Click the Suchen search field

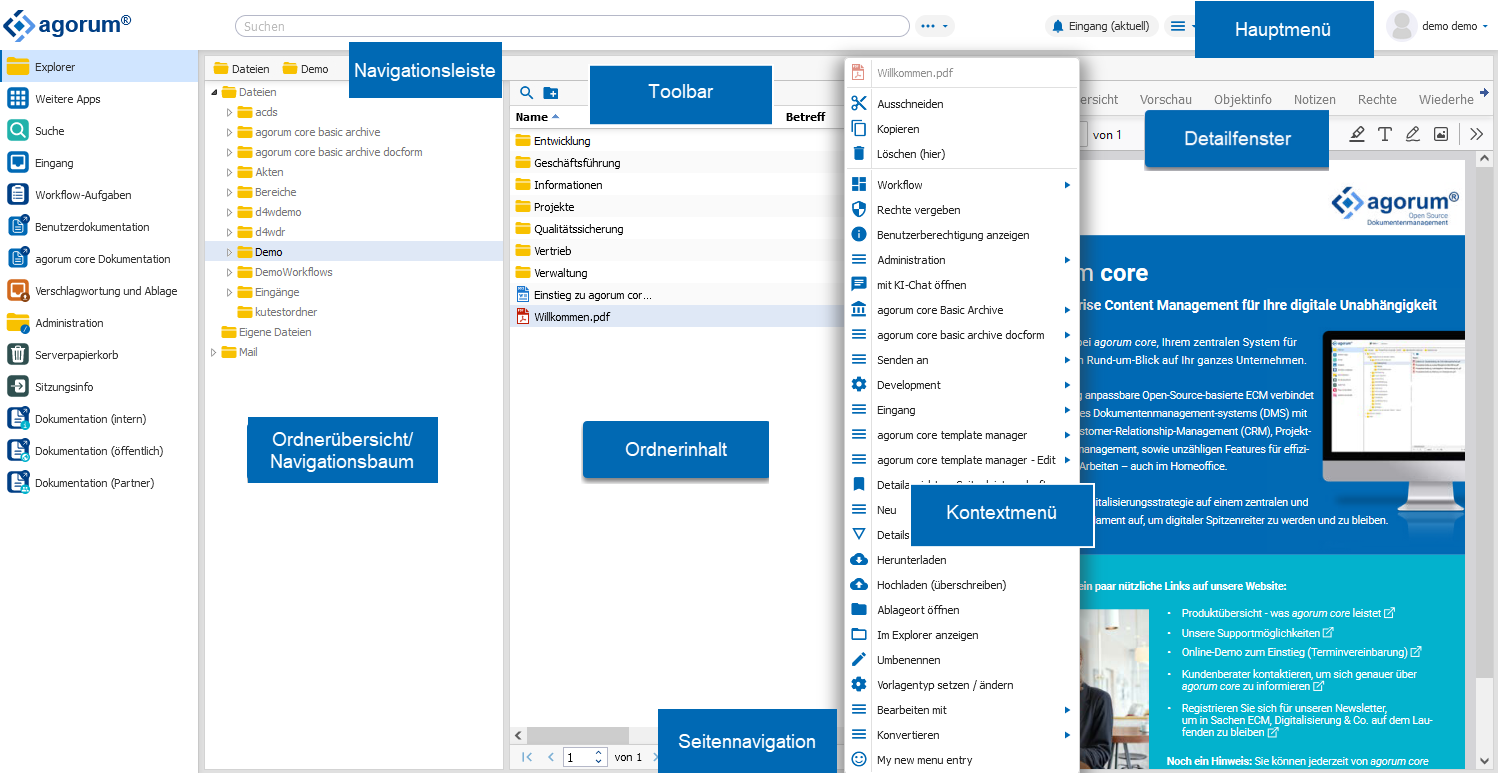click(572, 26)
